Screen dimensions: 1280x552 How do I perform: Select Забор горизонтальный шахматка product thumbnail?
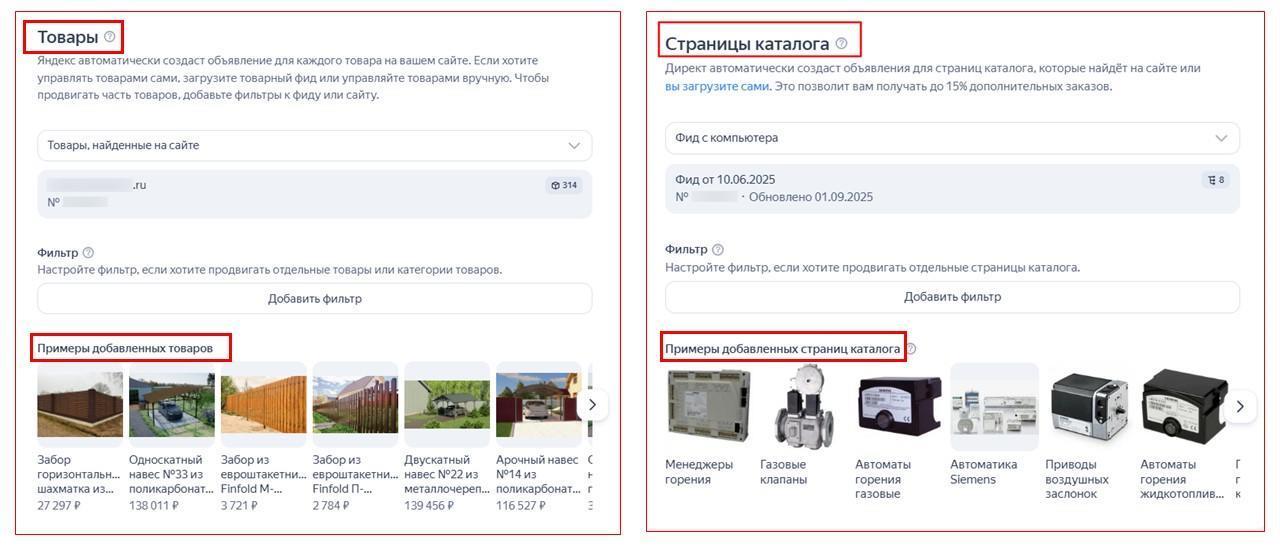[80, 405]
